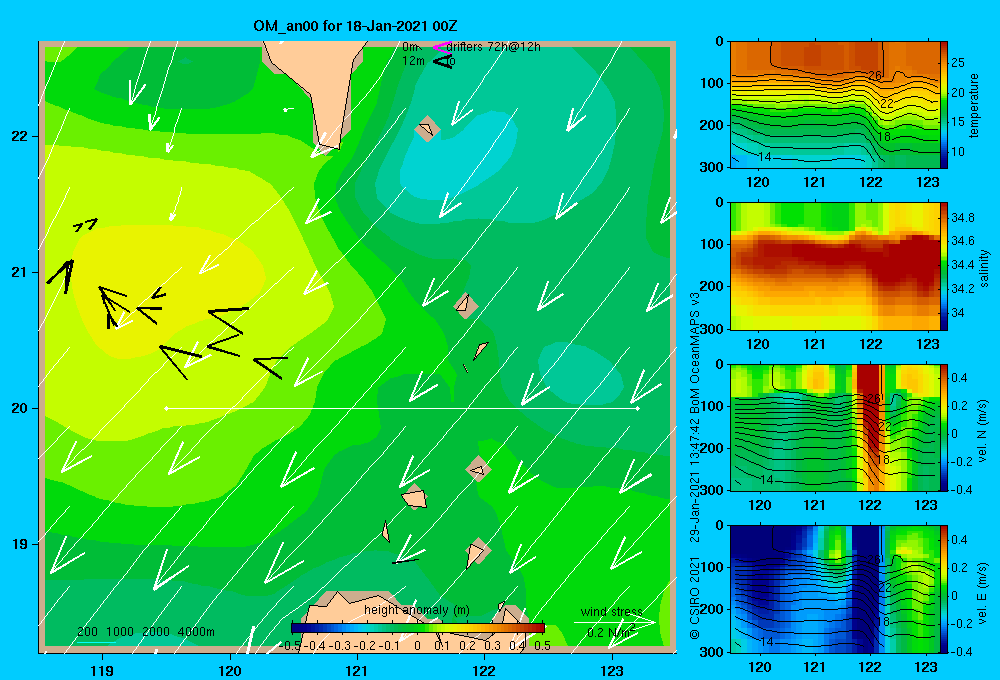Click '0.5' on the height anomaly color bar
1000x680 pixels.
542,646
